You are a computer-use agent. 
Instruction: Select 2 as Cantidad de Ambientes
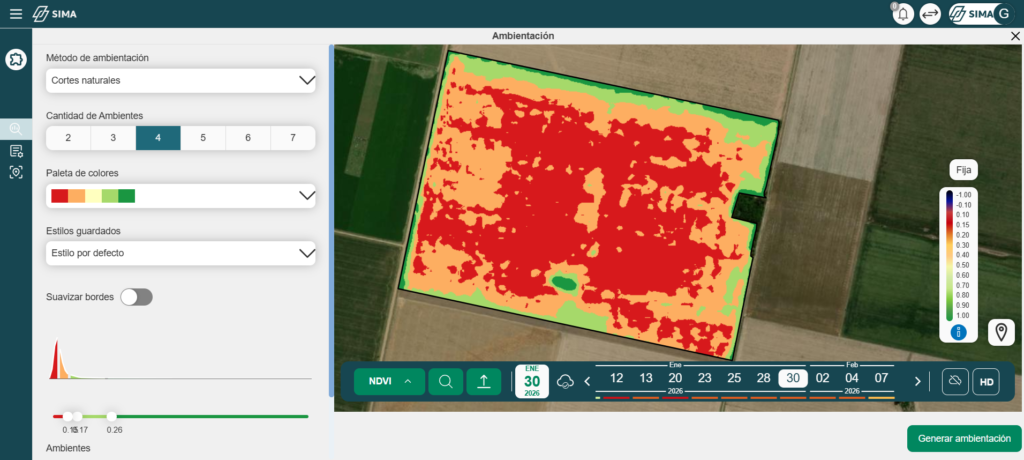coord(68,138)
